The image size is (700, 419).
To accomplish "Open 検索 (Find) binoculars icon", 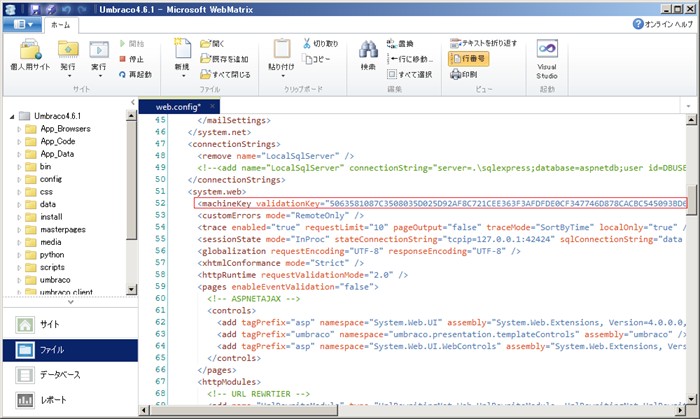I will pos(368,50).
